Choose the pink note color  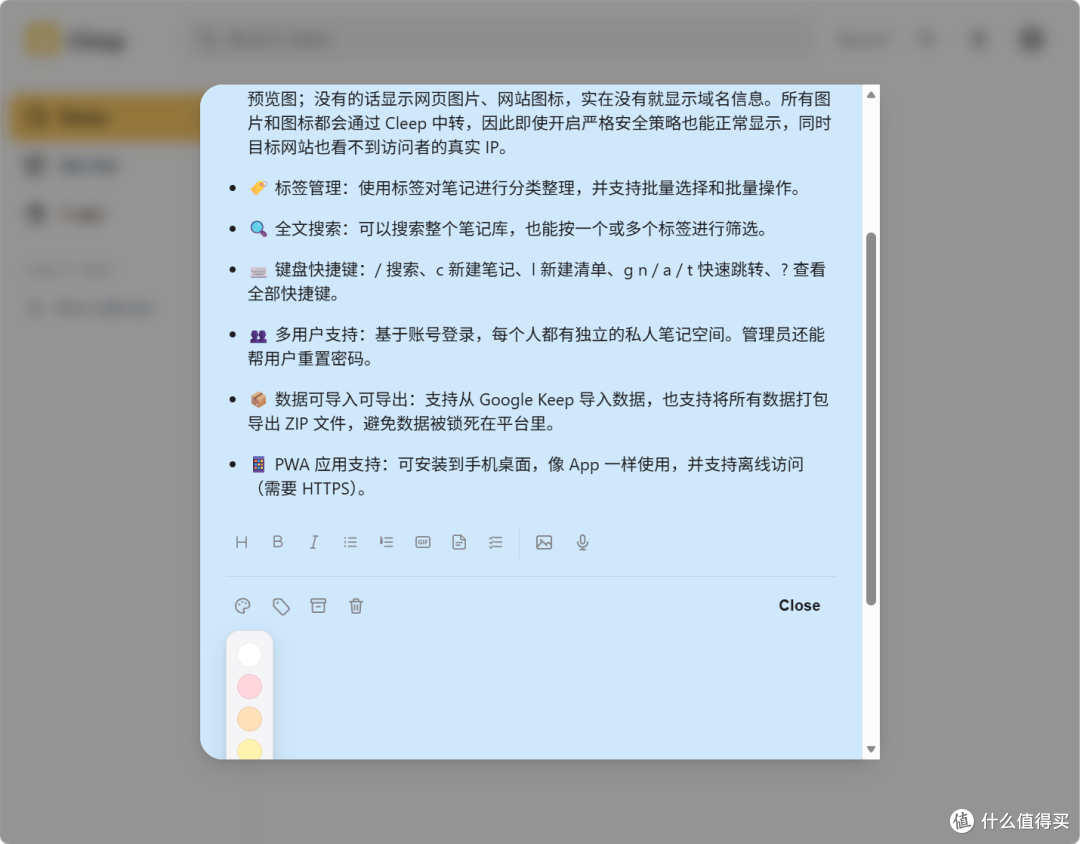pyautogui.click(x=249, y=687)
